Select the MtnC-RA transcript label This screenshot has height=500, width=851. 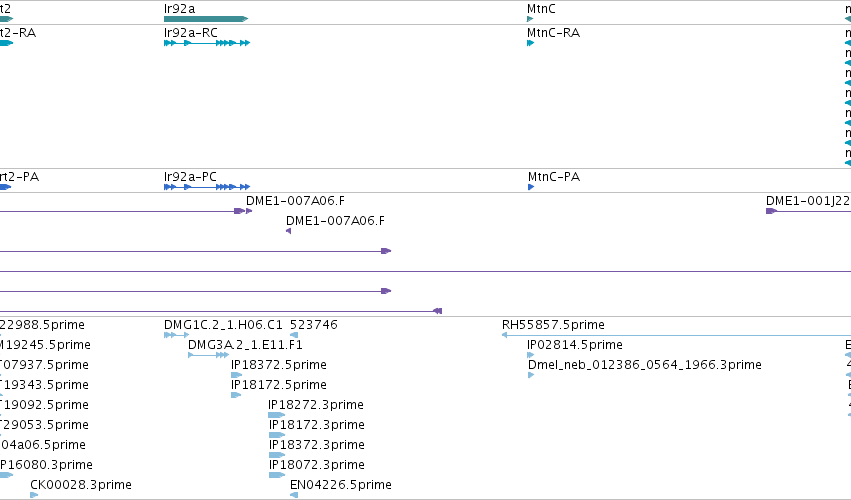[x=553, y=33]
